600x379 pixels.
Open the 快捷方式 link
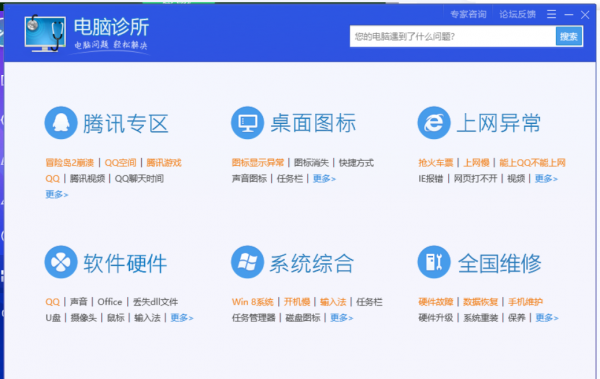pyautogui.click(x=356, y=163)
